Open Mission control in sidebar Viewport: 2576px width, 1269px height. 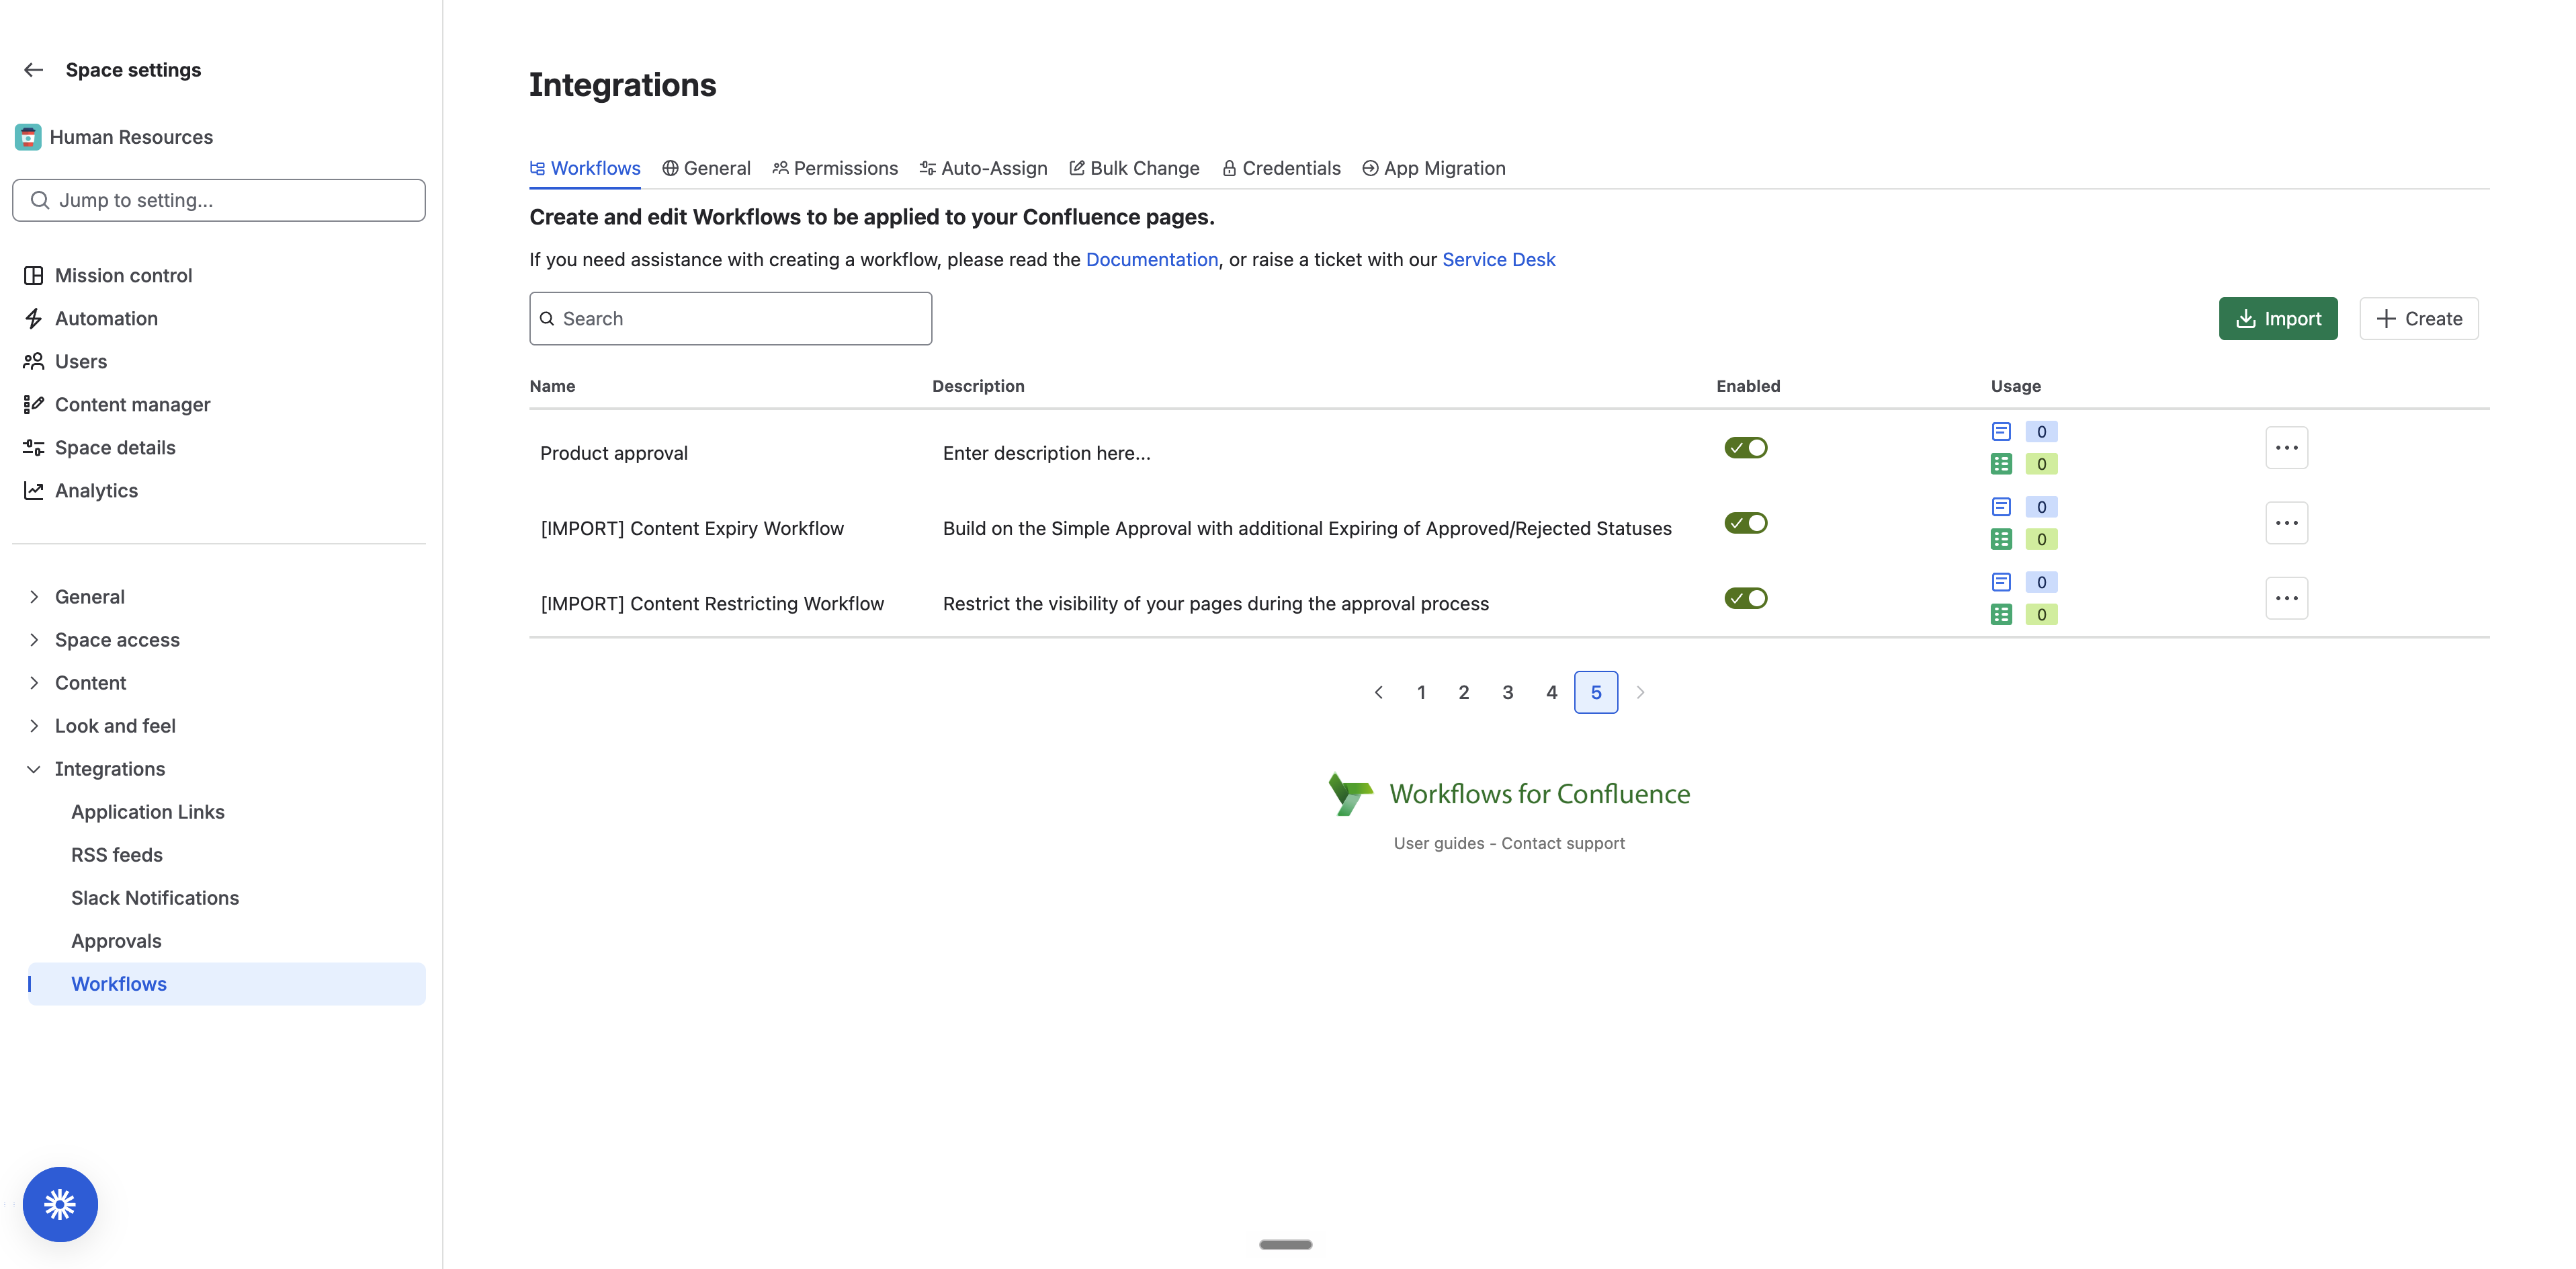pyautogui.click(x=123, y=275)
